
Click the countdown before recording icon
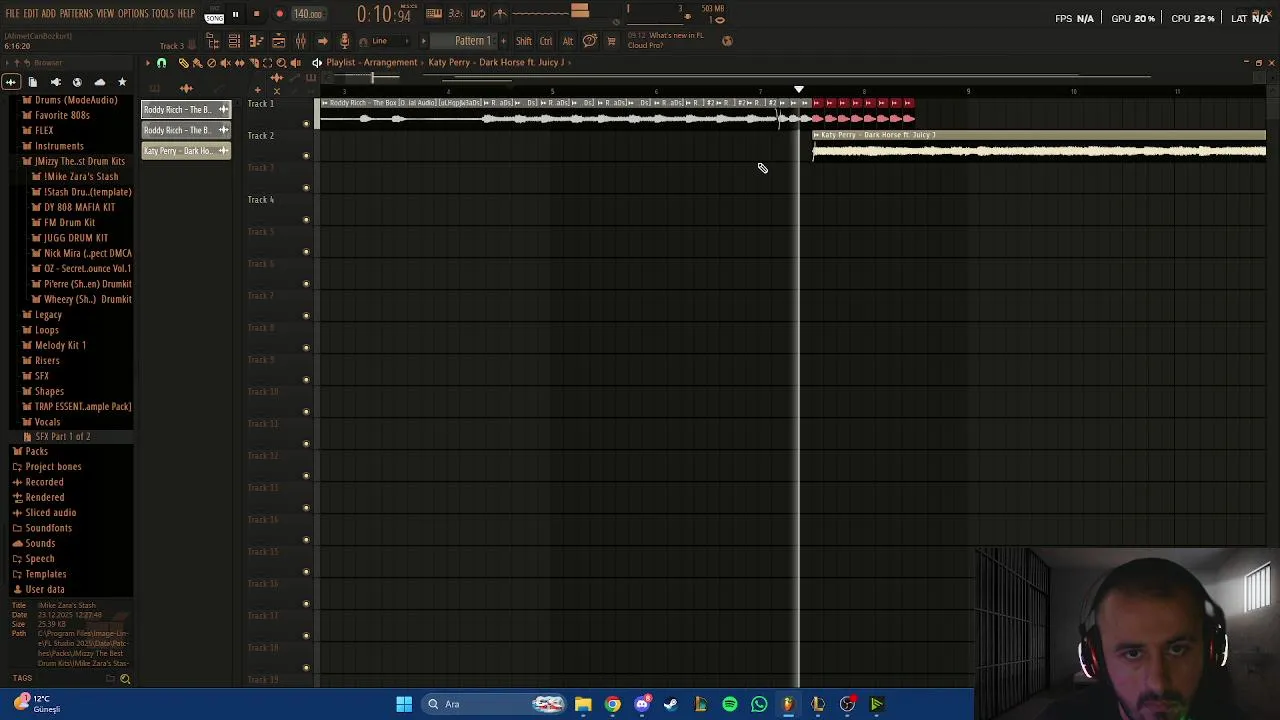pos(455,14)
